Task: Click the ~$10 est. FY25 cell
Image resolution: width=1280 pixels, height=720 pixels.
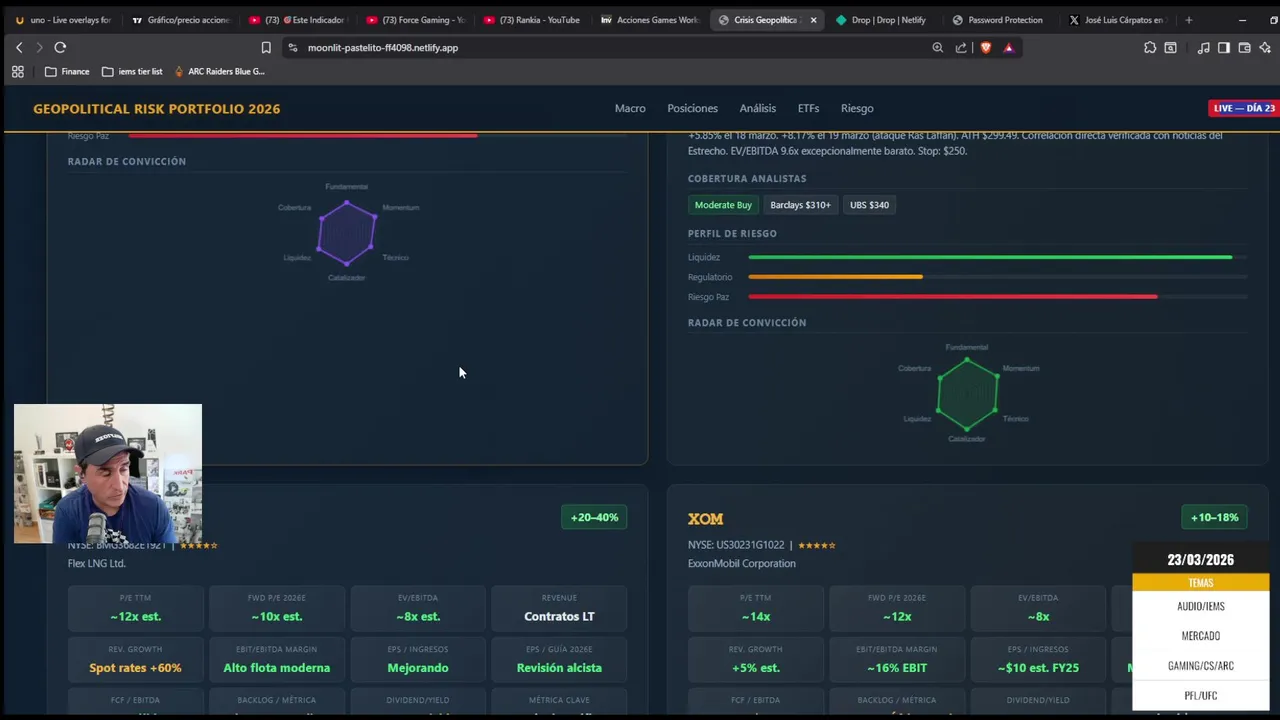Action: (x=1038, y=660)
